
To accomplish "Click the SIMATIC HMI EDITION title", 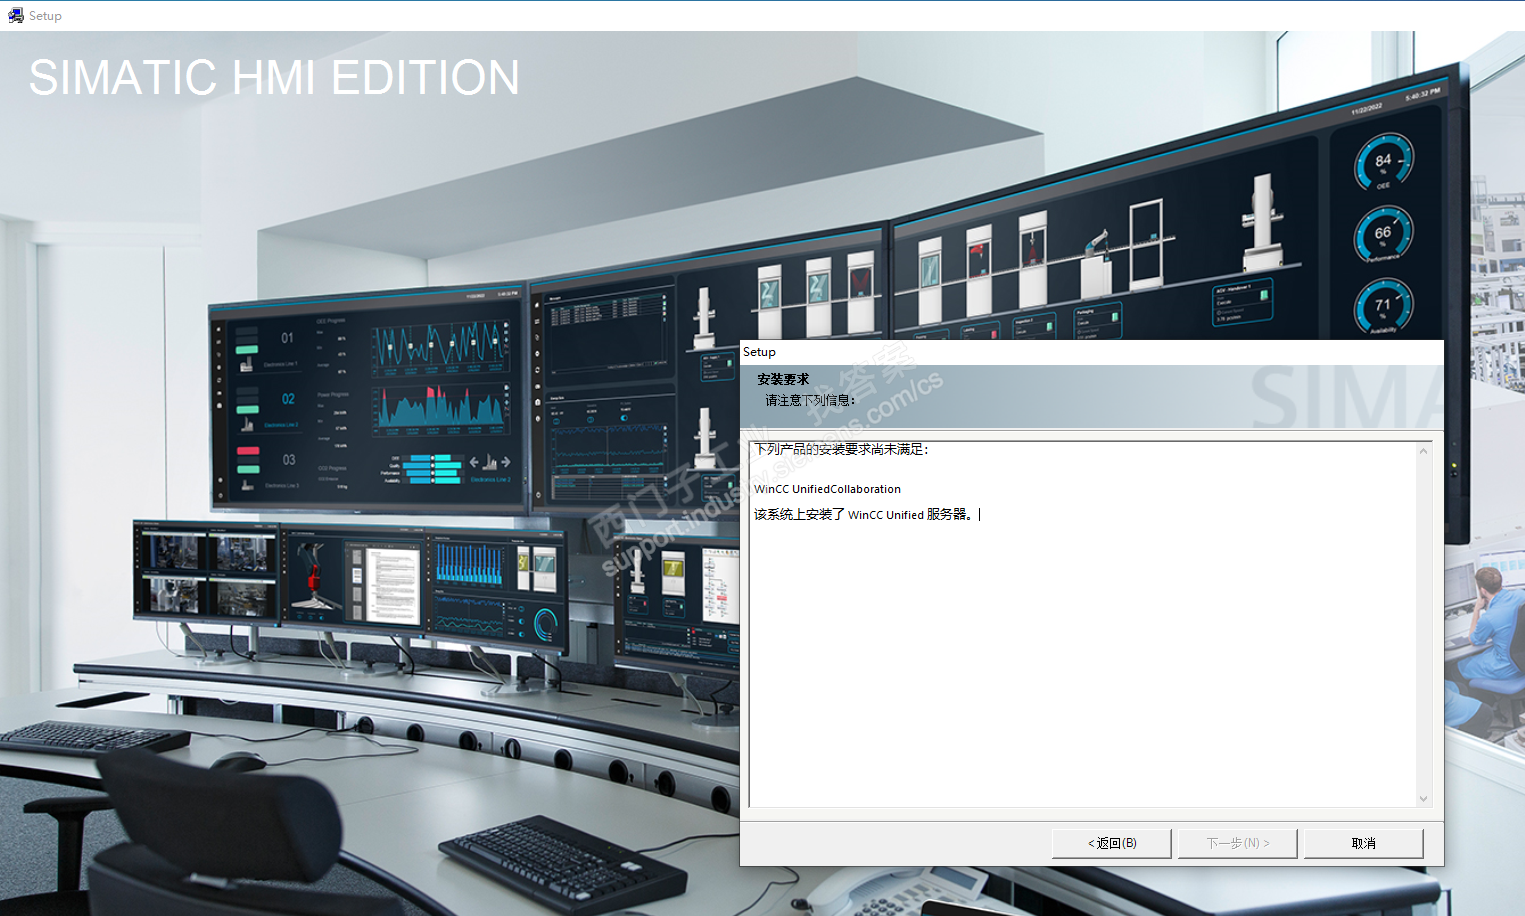I will coord(274,78).
